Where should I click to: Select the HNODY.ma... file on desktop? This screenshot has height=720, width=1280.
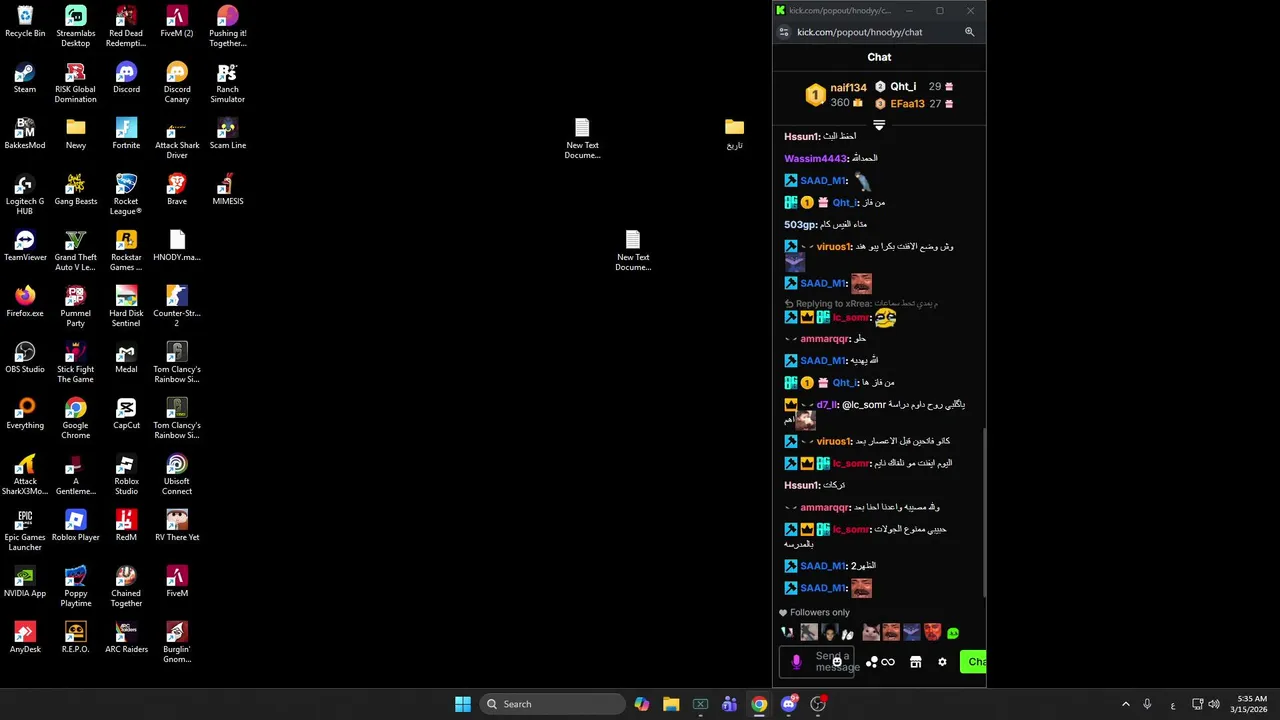(x=177, y=245)
